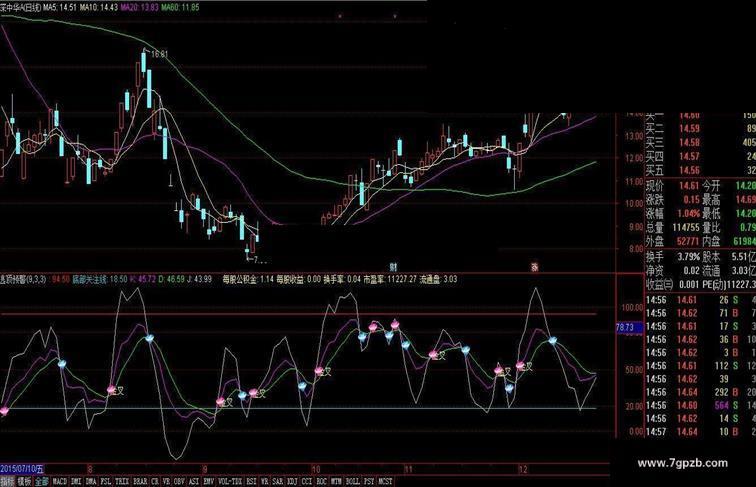Open the BRAR indicator
756x487 pixels.
140,481
